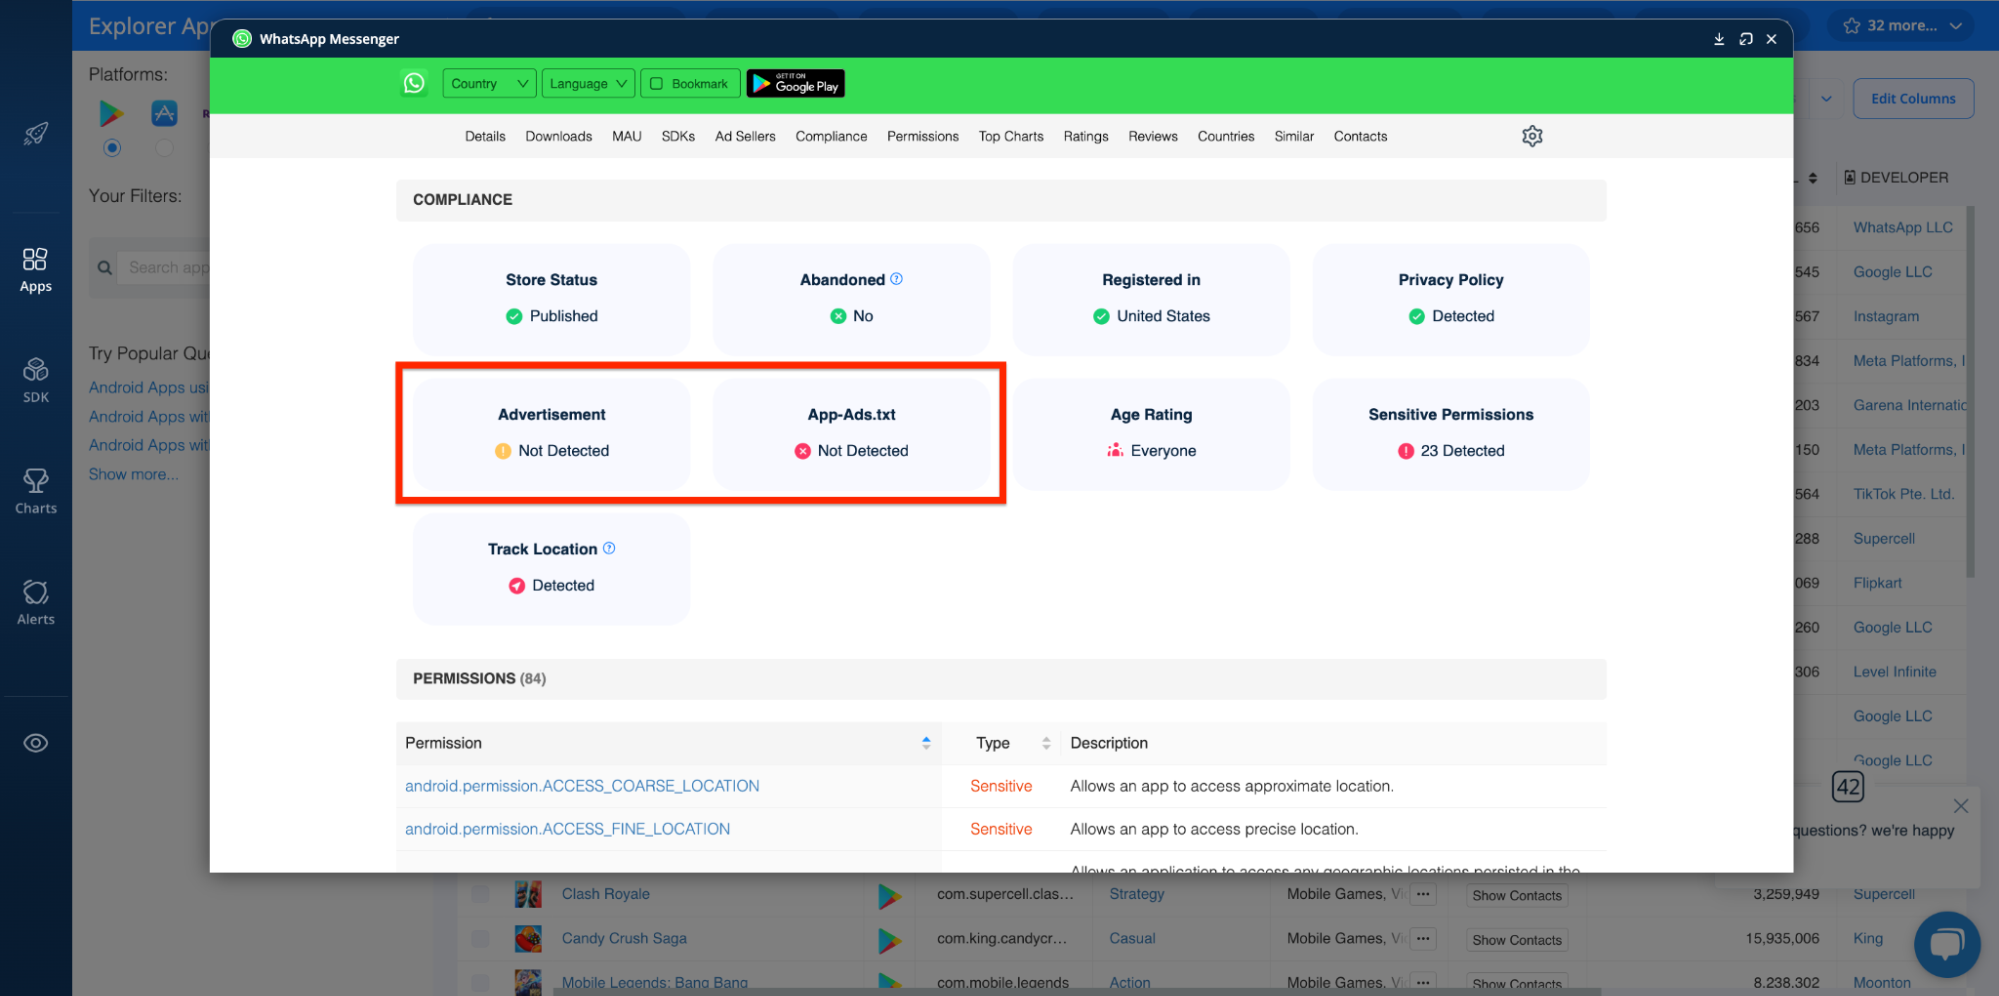Click the refresh icon in the modal title bar

coord(1746,39)
